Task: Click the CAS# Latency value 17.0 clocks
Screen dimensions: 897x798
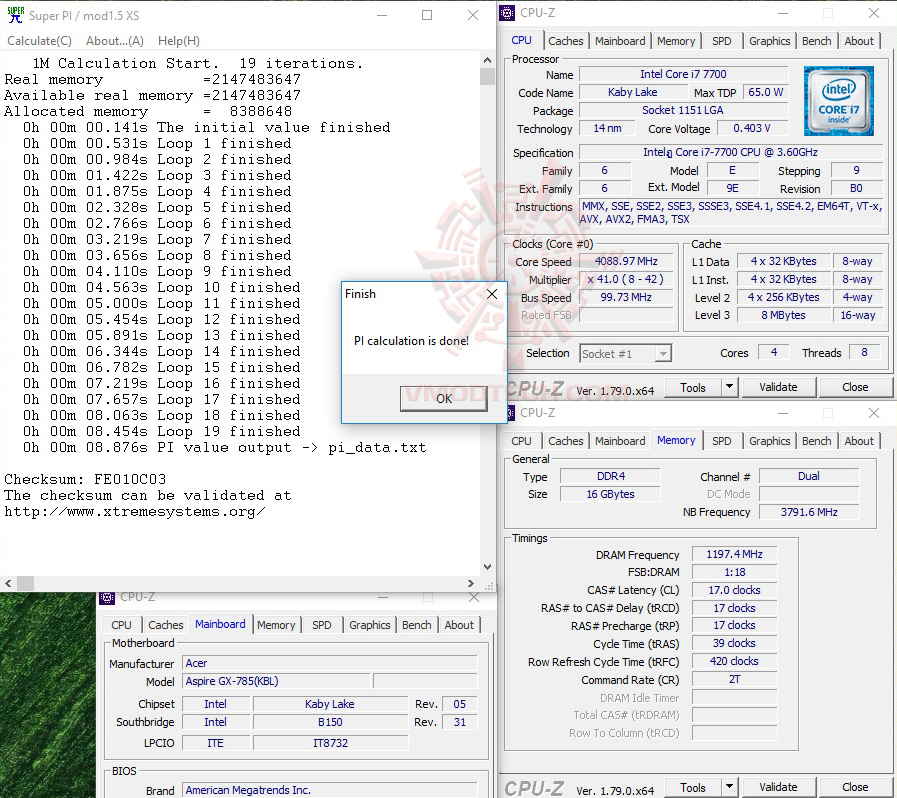Action: pyautogui.click(x=734, y=590)
